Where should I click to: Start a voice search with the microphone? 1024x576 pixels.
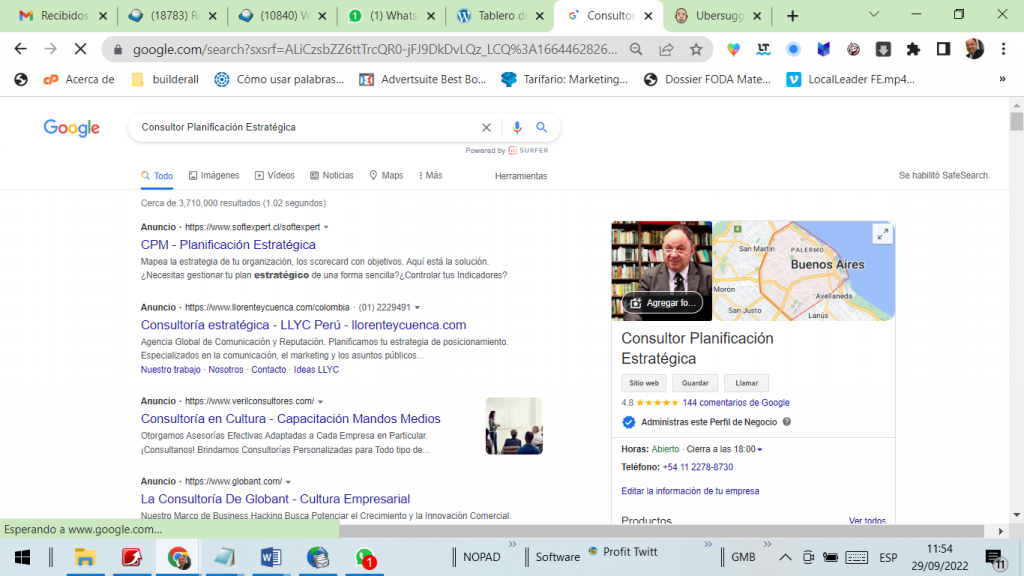(517, 127)
